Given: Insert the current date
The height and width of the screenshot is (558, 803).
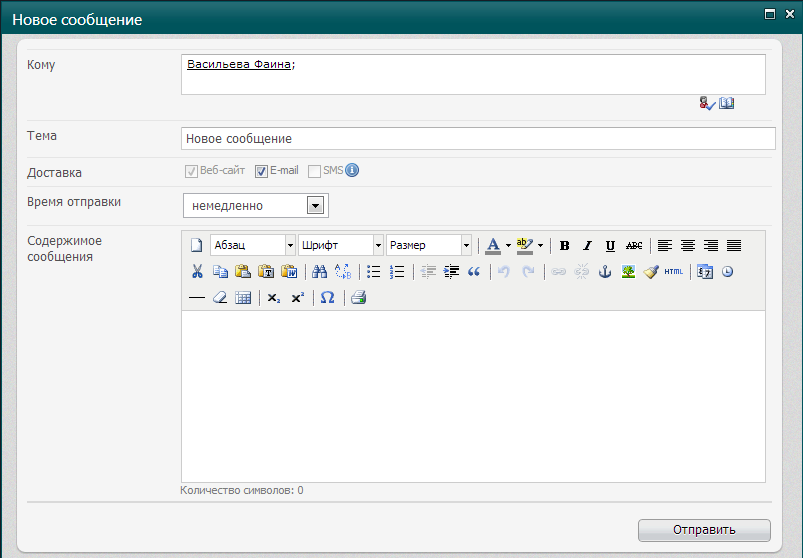Looking at the screenshot, I should tap(705, 271).
